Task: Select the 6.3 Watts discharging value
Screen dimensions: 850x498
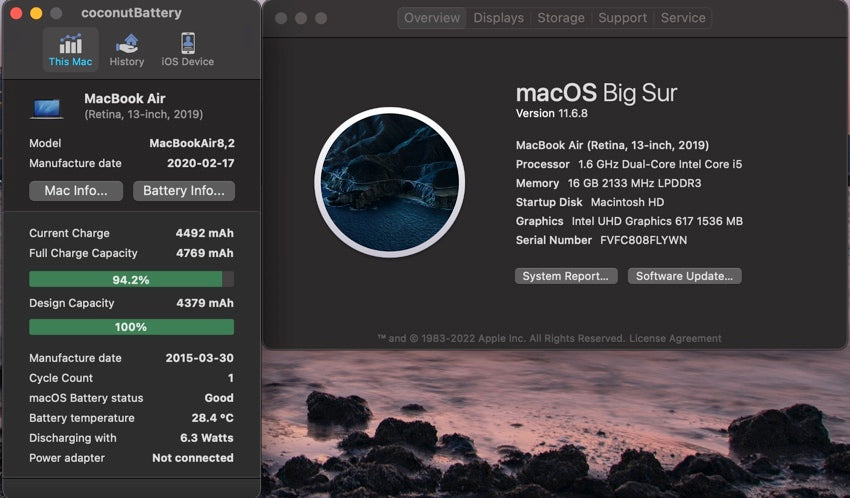Action: [x=207, y=438]
